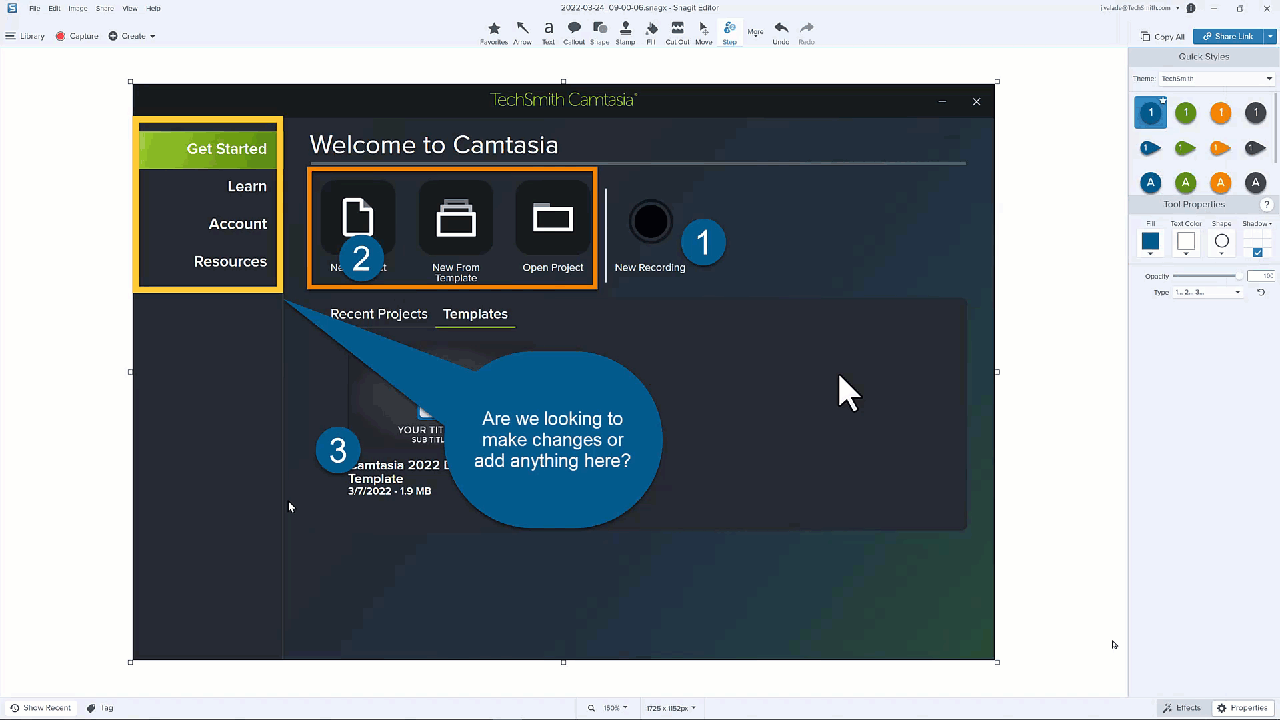This screenshot has width=1280, height=720.
Task: Choose the orange pointed step quick style
Action: point(1221,148)
